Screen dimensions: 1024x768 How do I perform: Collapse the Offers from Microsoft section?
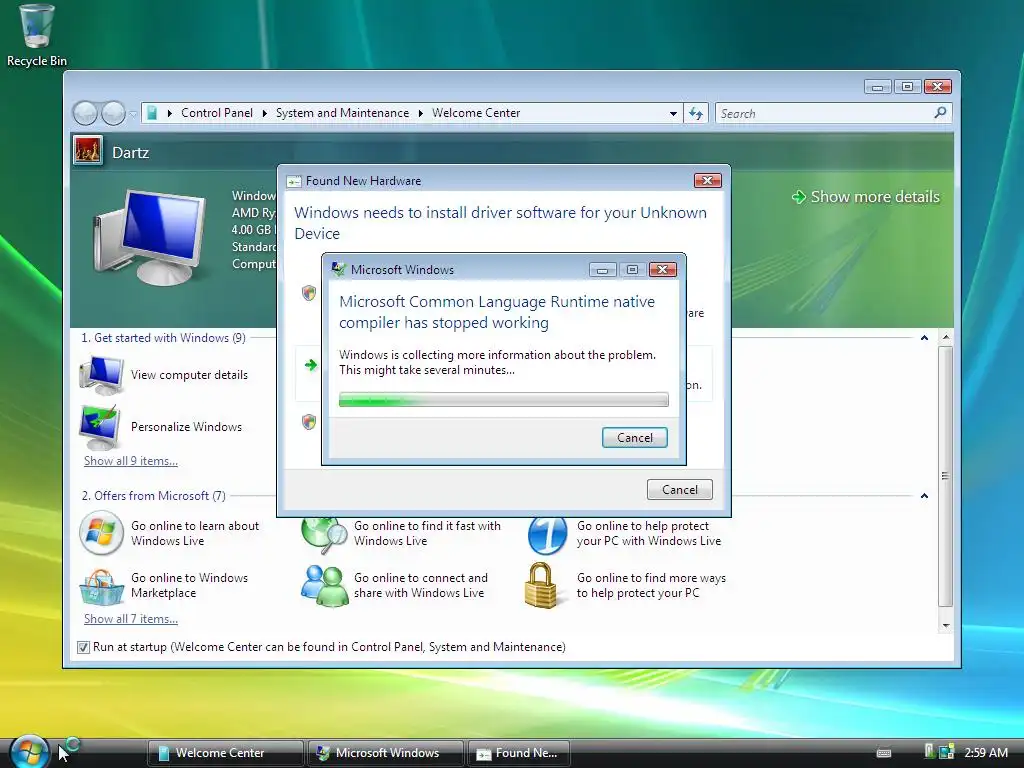pos(924,496)
